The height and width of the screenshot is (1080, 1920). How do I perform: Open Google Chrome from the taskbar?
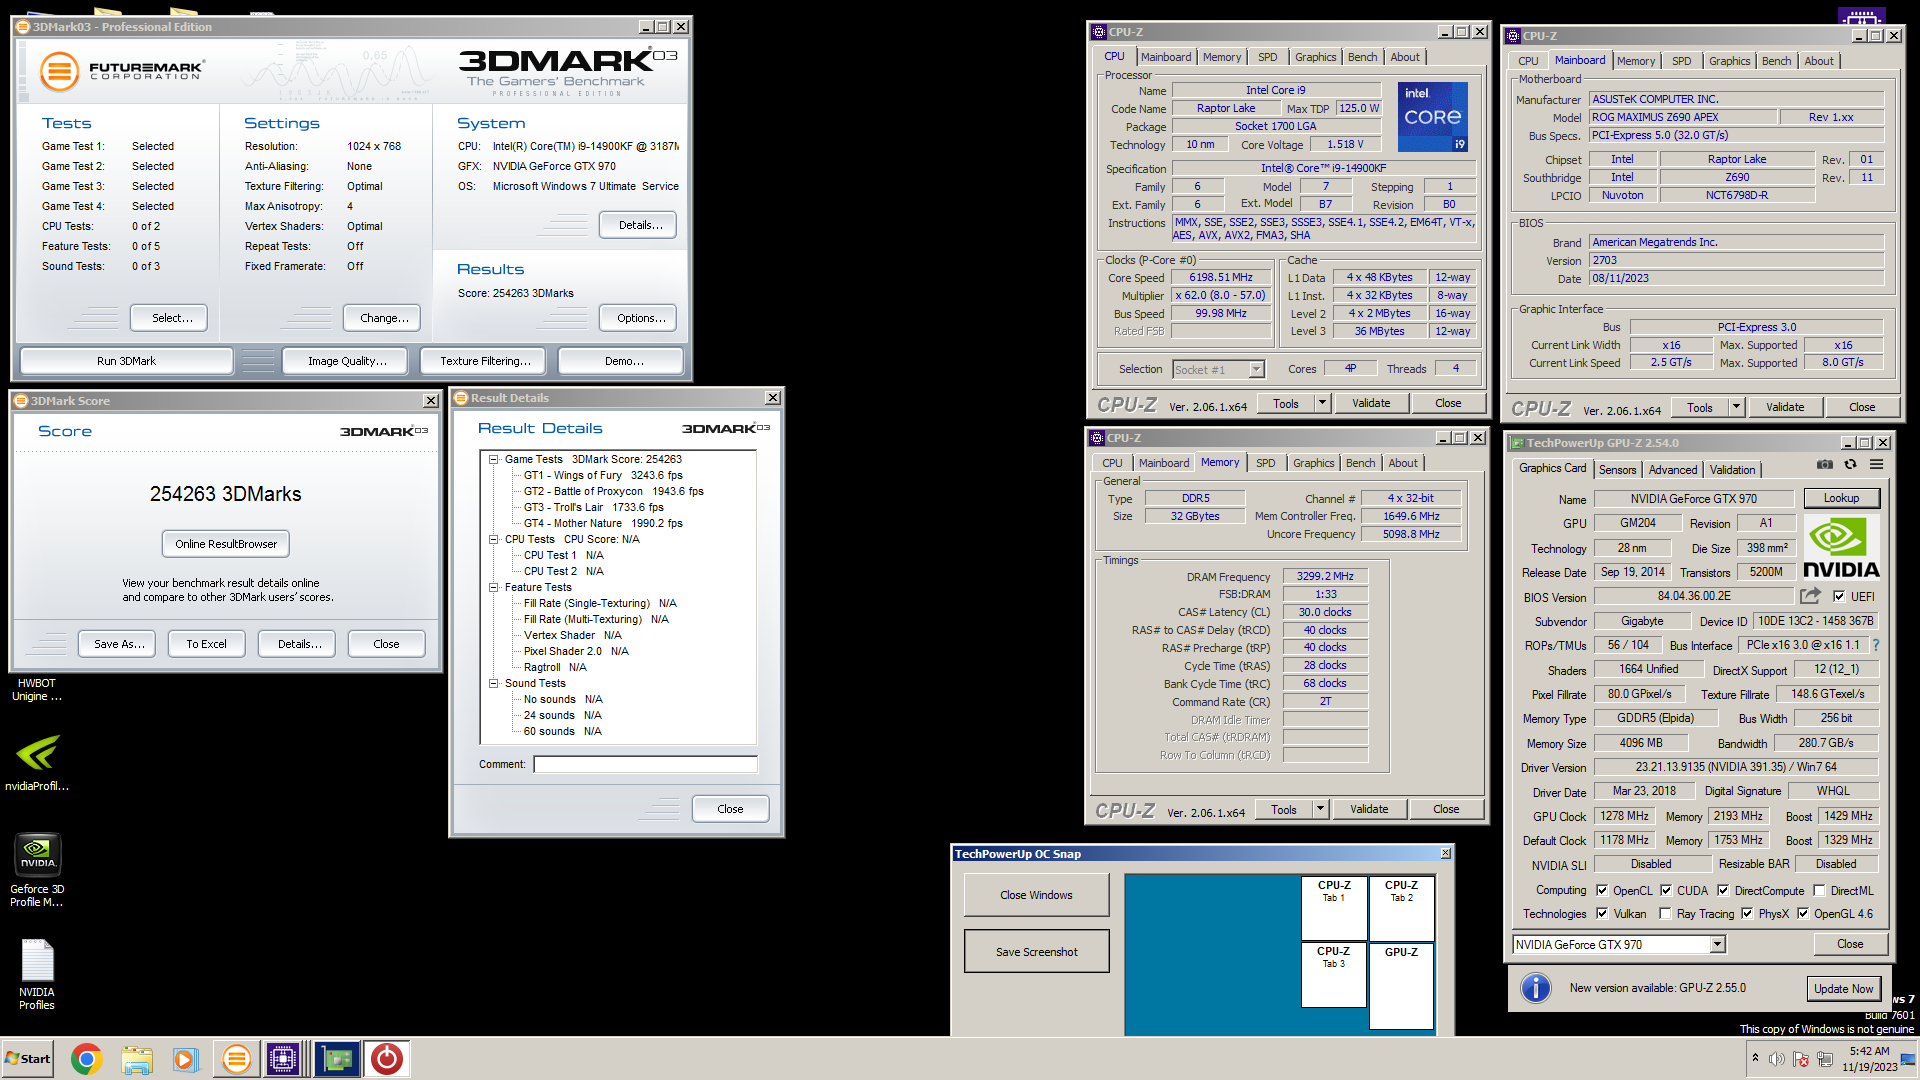87,1059
